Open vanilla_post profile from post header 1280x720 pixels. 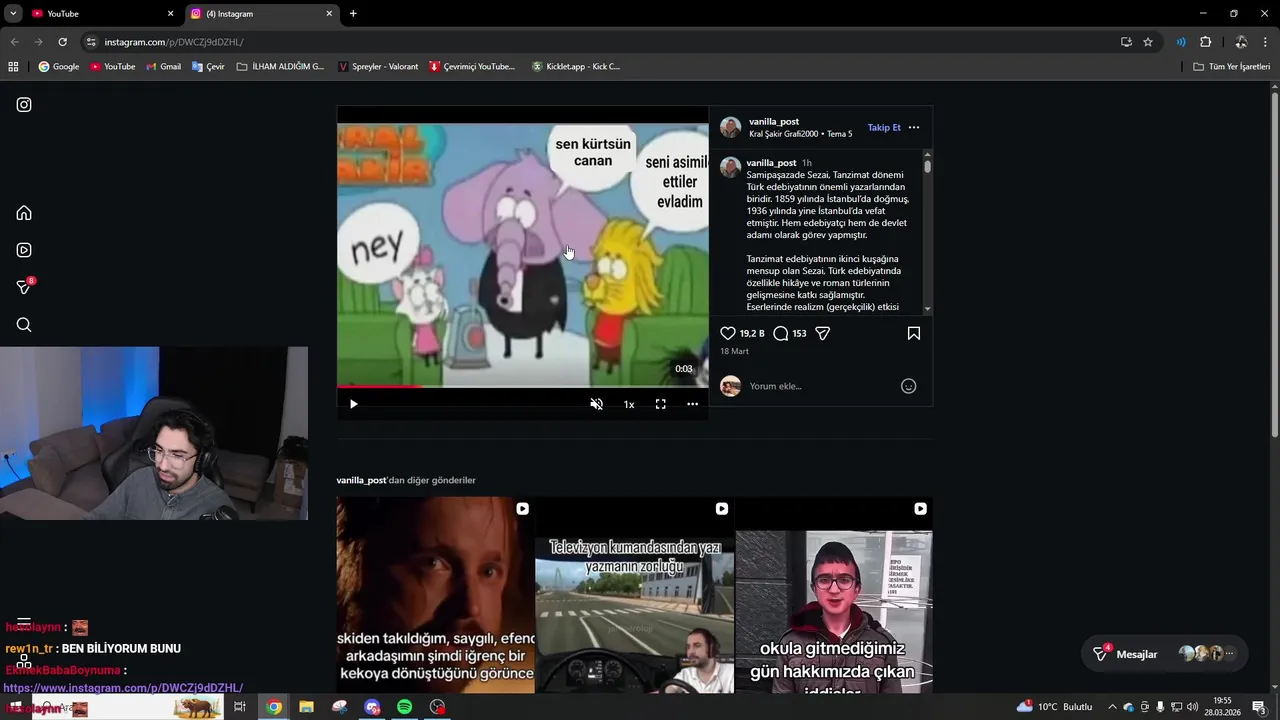[x=774, y=122]
